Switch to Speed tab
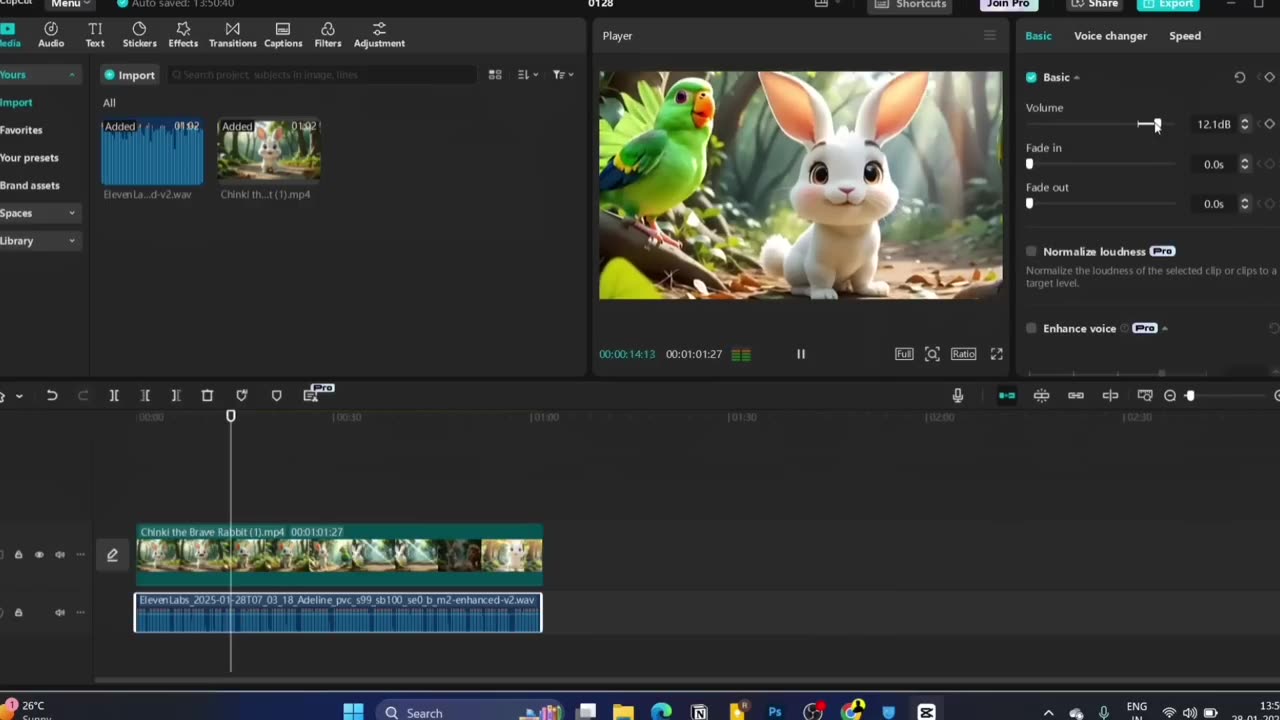1280x720 pixels. point(1185,36)
